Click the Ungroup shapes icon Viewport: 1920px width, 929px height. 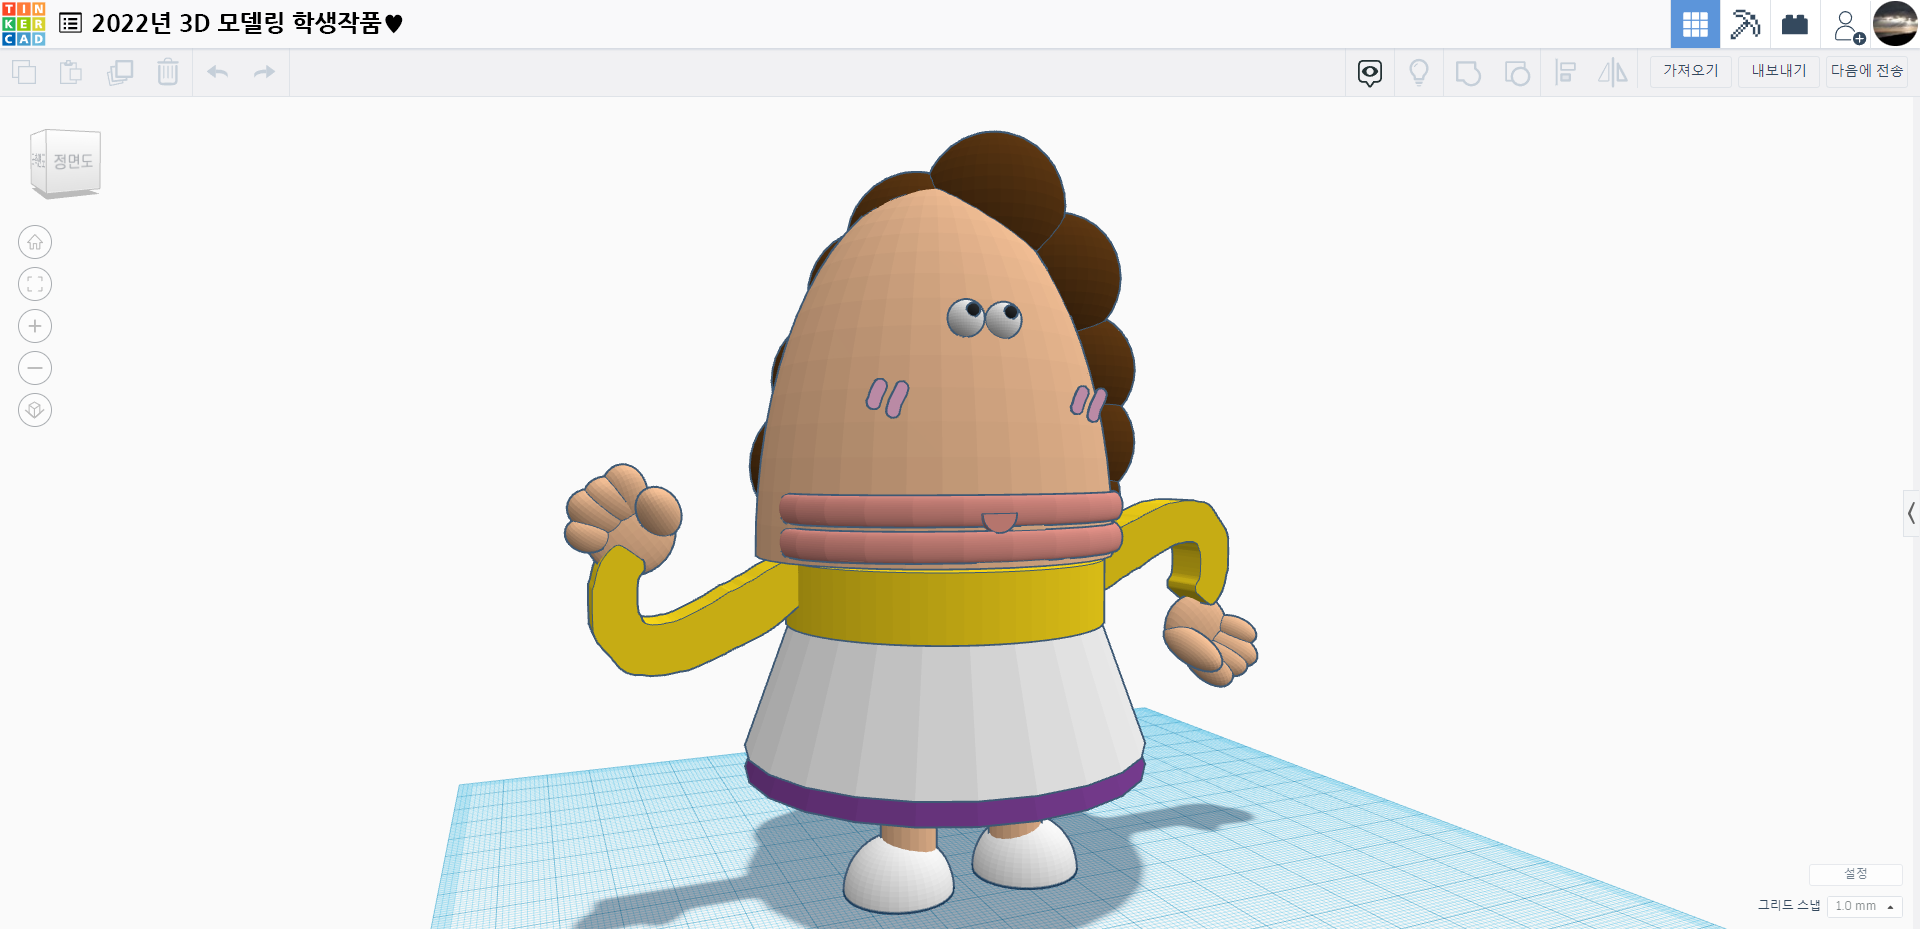[1517, 73]
